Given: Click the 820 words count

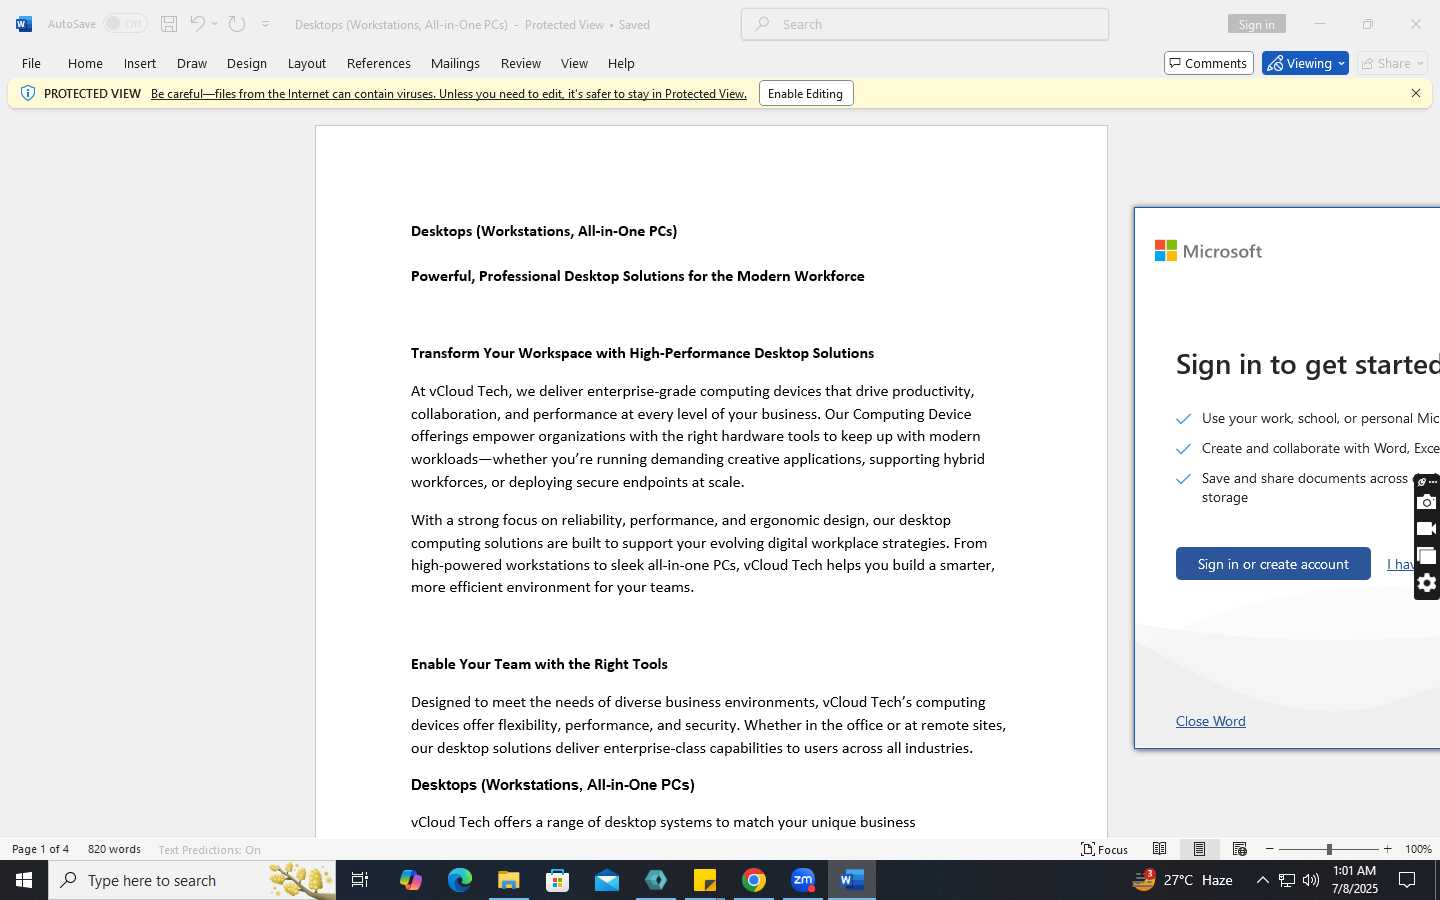Looking at the screenshot, I should pos(114,849).
